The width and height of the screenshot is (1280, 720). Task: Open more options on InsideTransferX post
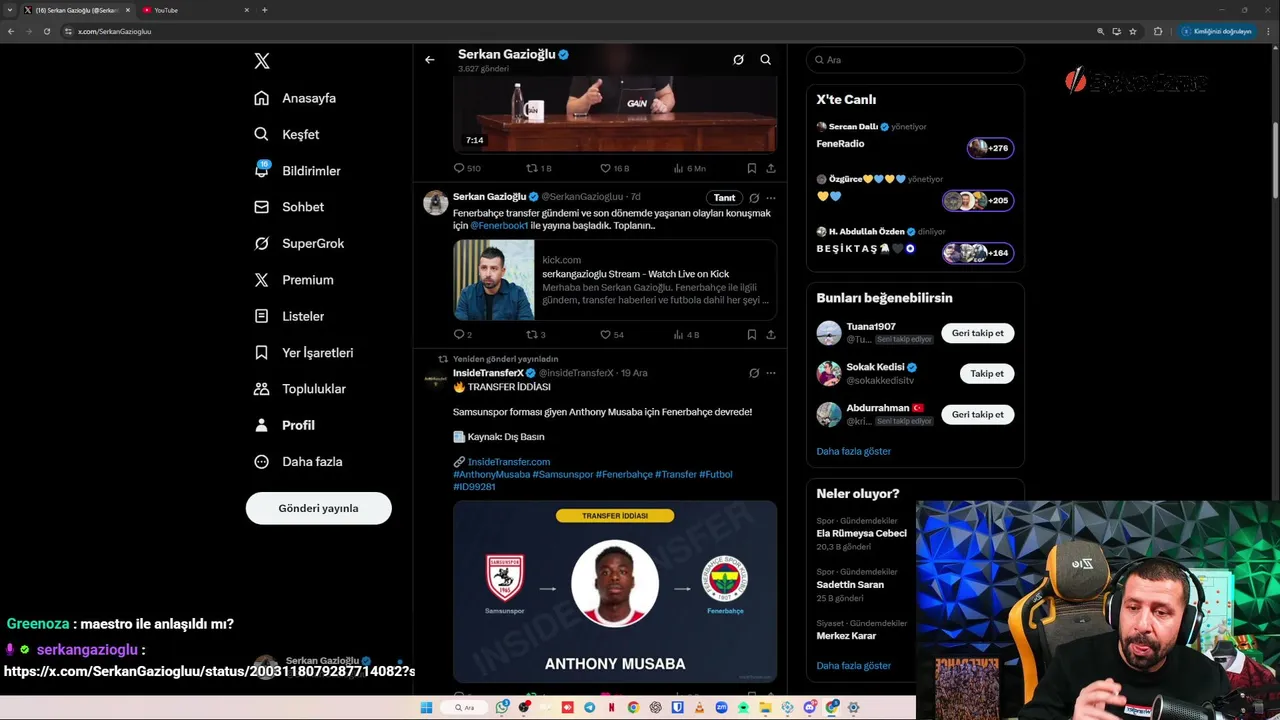pyautogui.click(x=771, y=373)
